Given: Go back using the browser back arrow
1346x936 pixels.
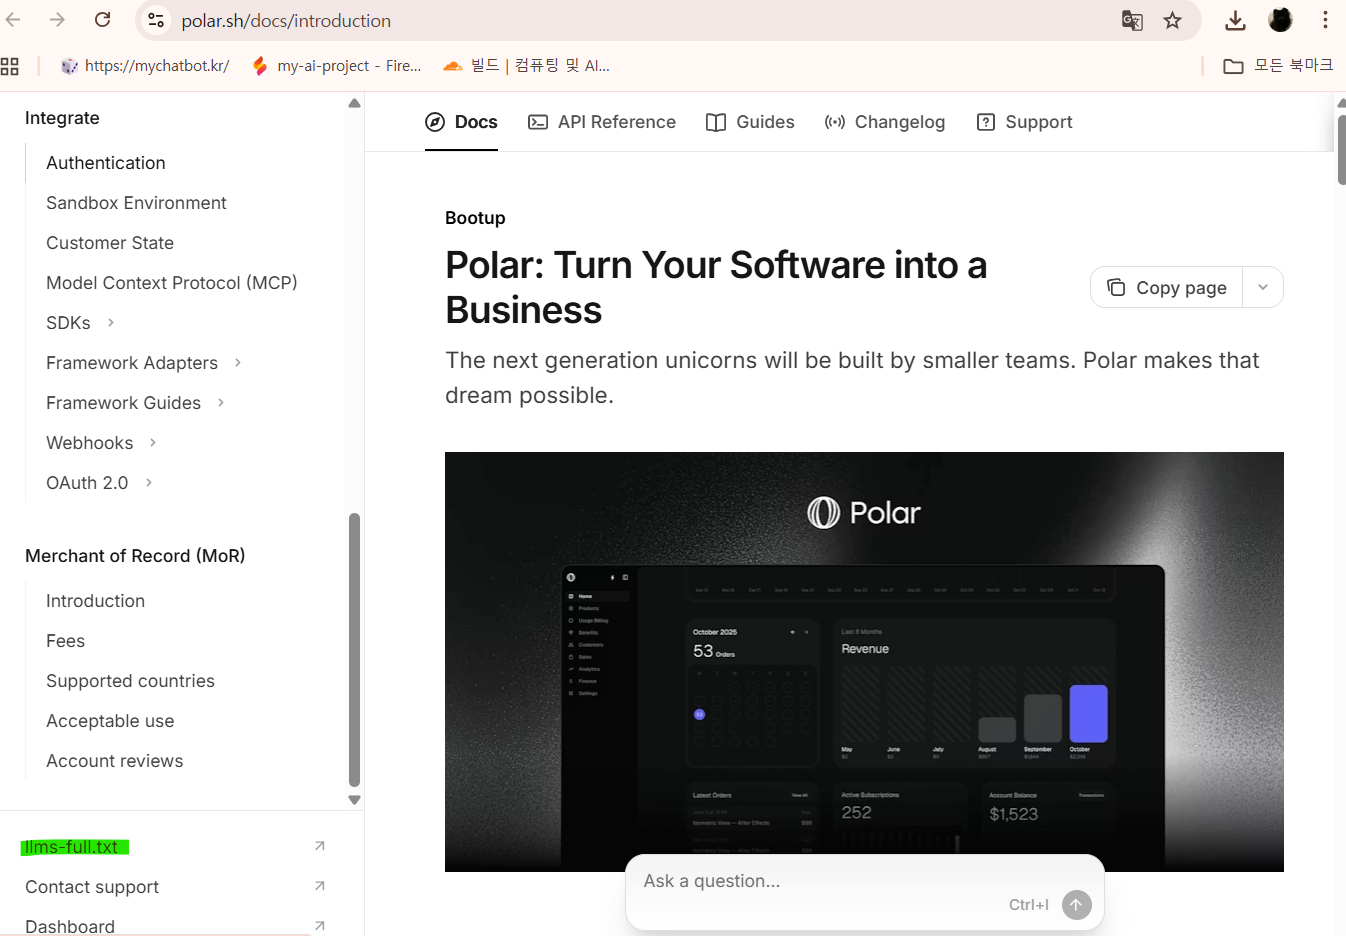Looking at the screenshot, I should [x=13, y=20].
